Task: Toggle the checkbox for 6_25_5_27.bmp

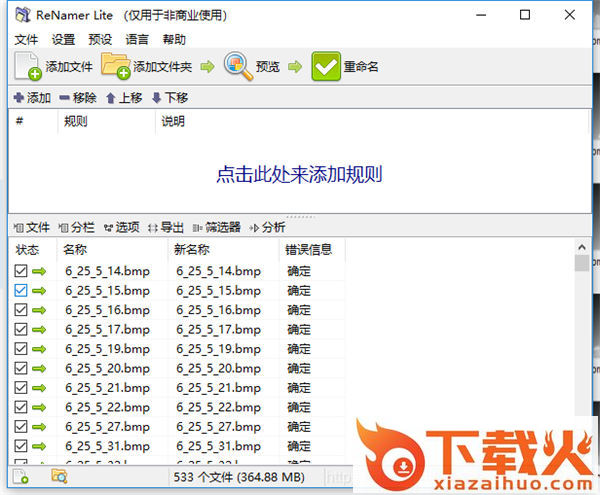Action: click(x=21, y=427)
